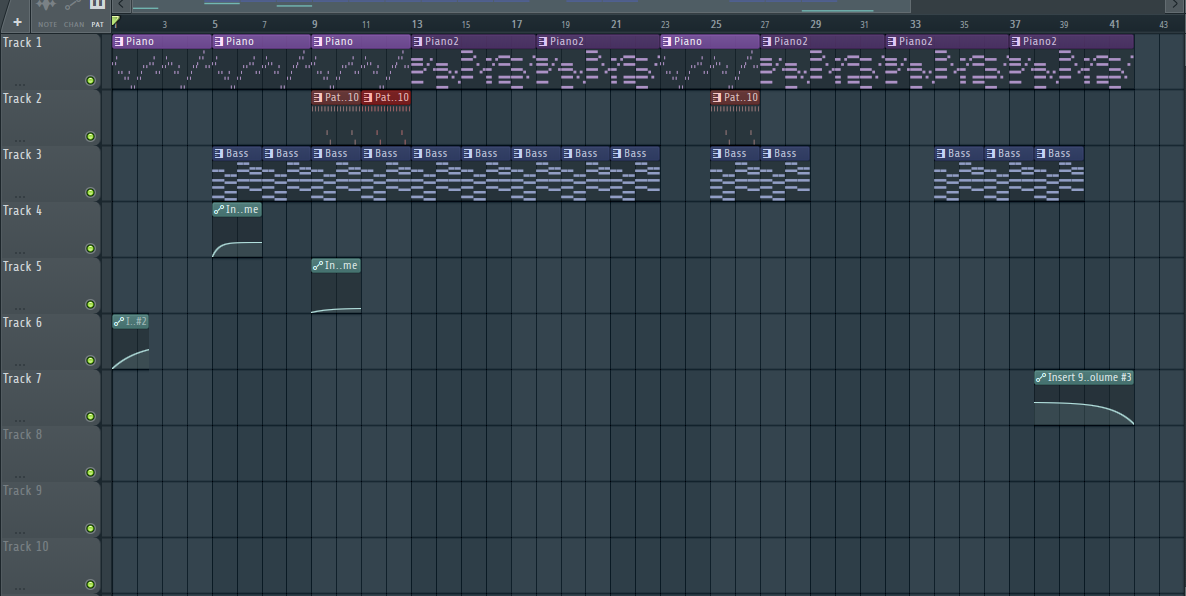Click pattern icon of Bass clip at bar 34

pyautogui.click(x=940, y=154)
